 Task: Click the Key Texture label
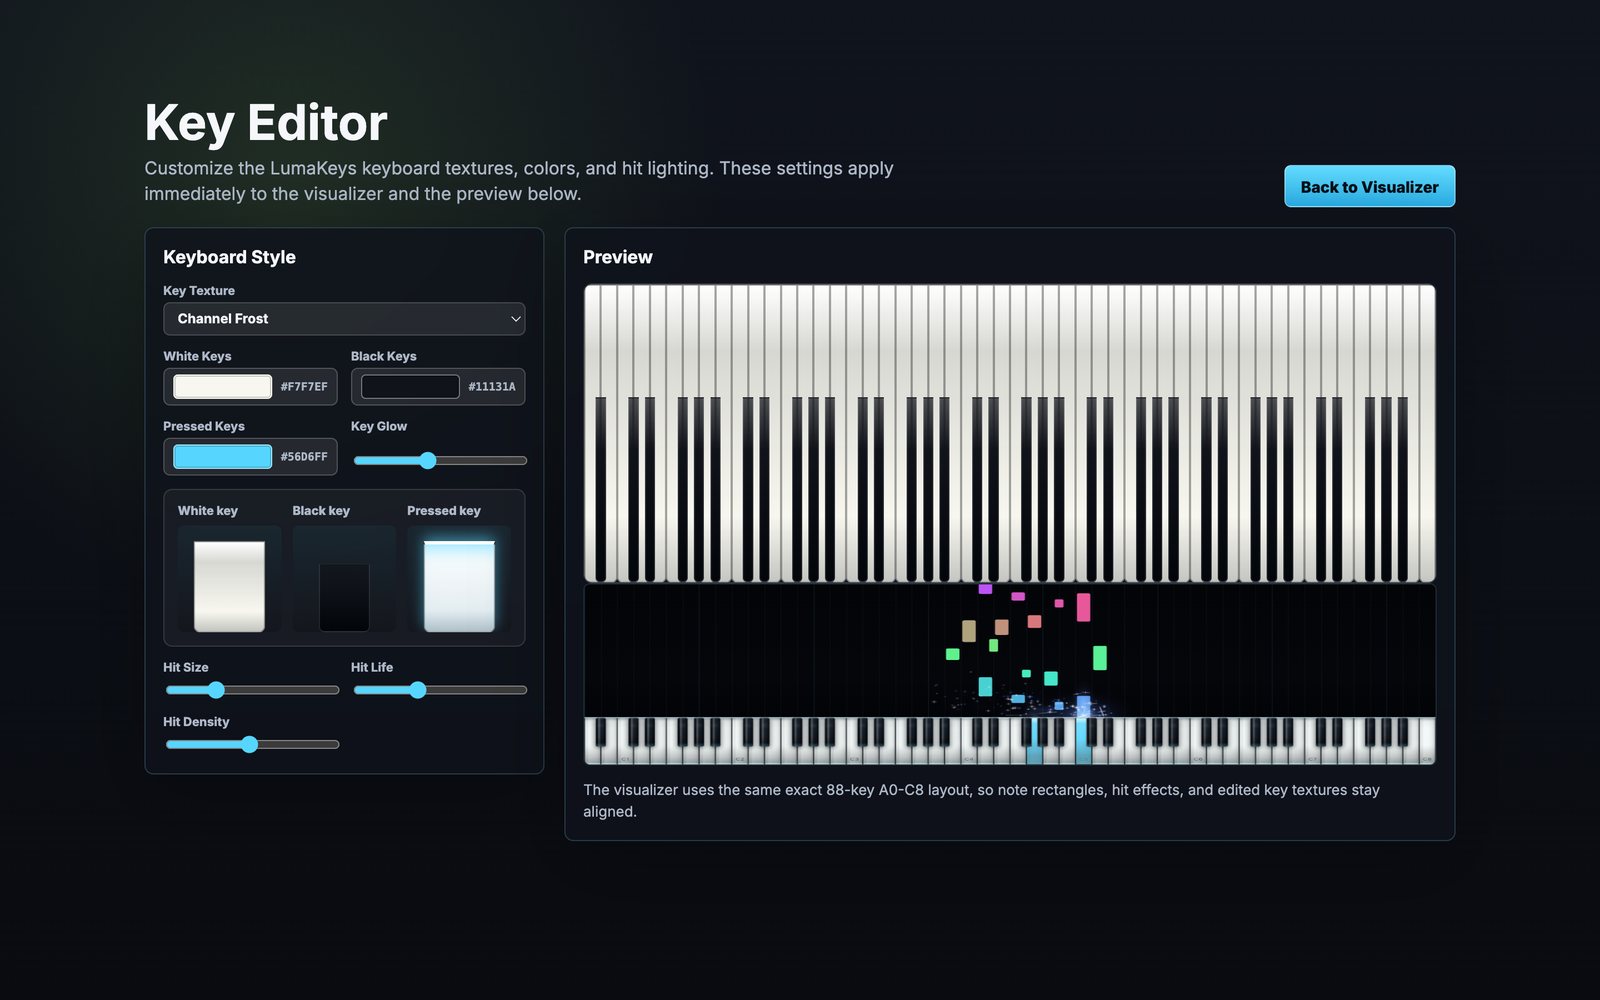(x=199, y=291)
